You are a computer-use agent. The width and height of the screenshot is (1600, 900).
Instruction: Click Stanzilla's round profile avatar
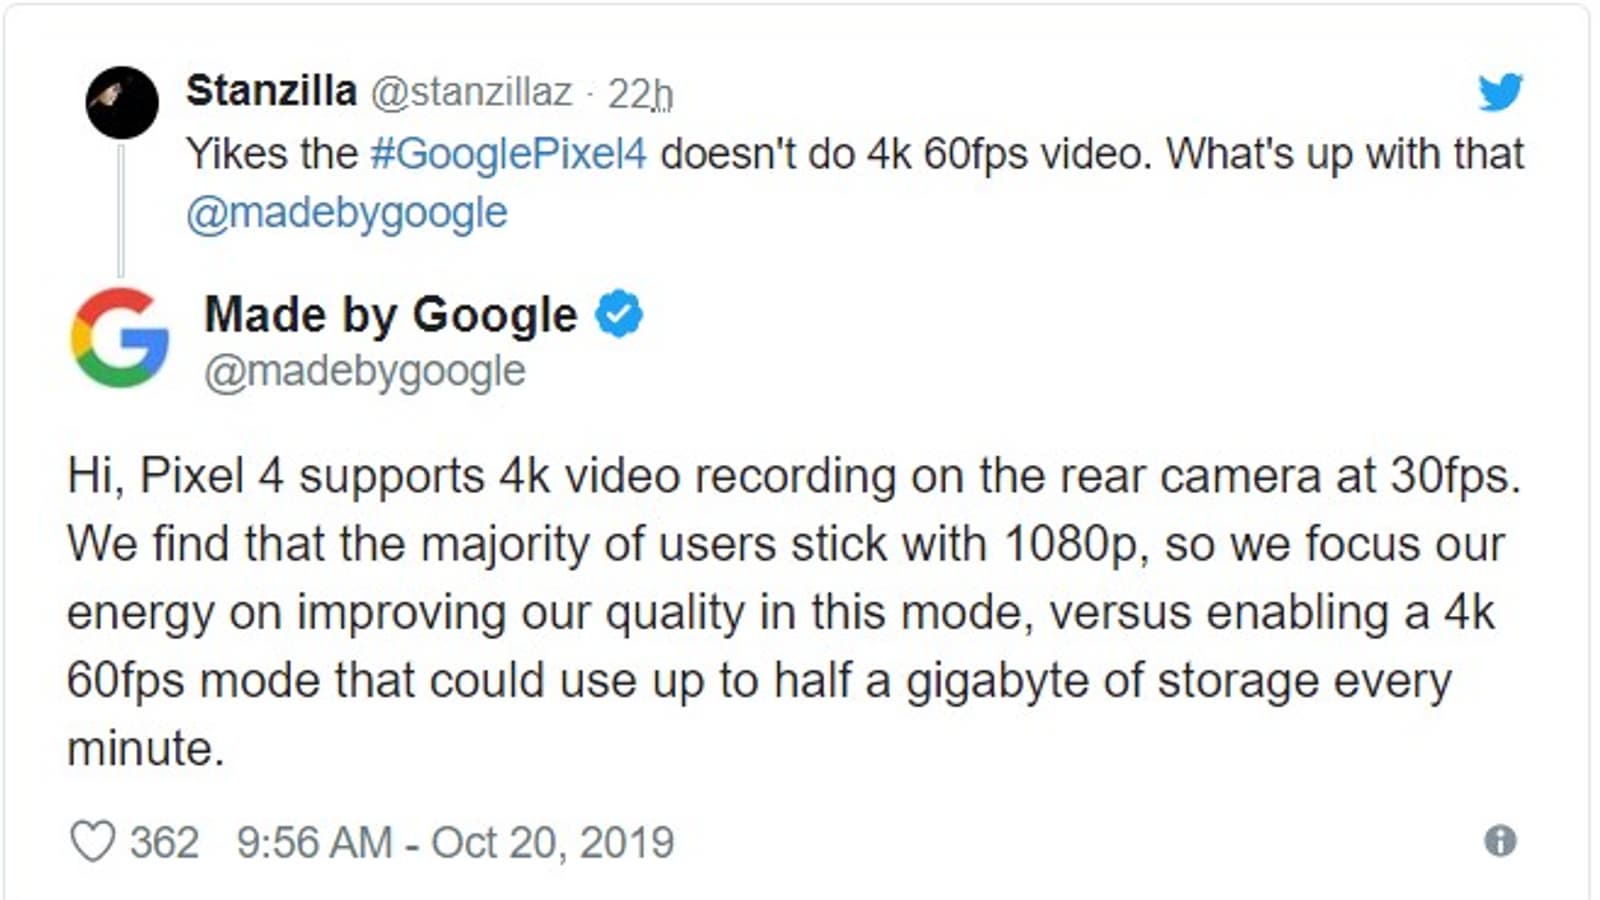[x=122, y=102]
